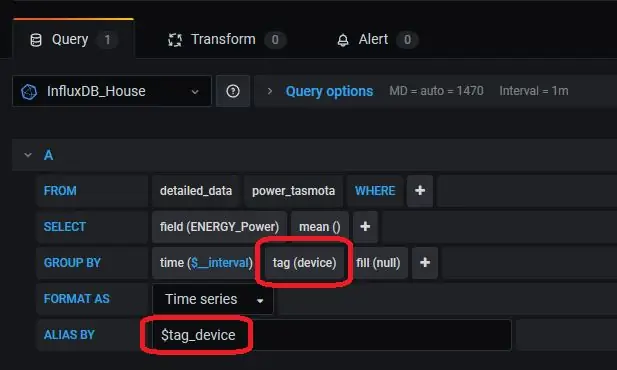This screenshot has width=617, height=370.
Task: Click the ALIAS BY input containing $tag_device
Action: point(332,335)
